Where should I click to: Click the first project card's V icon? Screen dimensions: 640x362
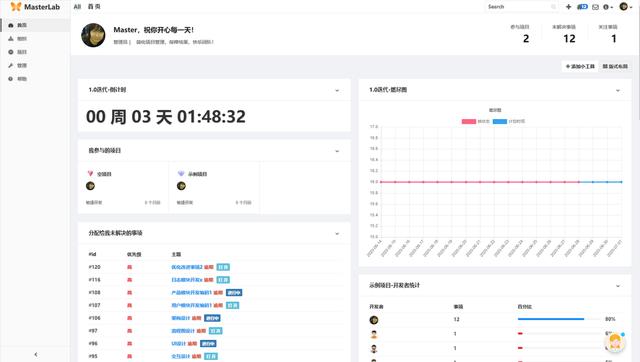(x=90, y=173)
